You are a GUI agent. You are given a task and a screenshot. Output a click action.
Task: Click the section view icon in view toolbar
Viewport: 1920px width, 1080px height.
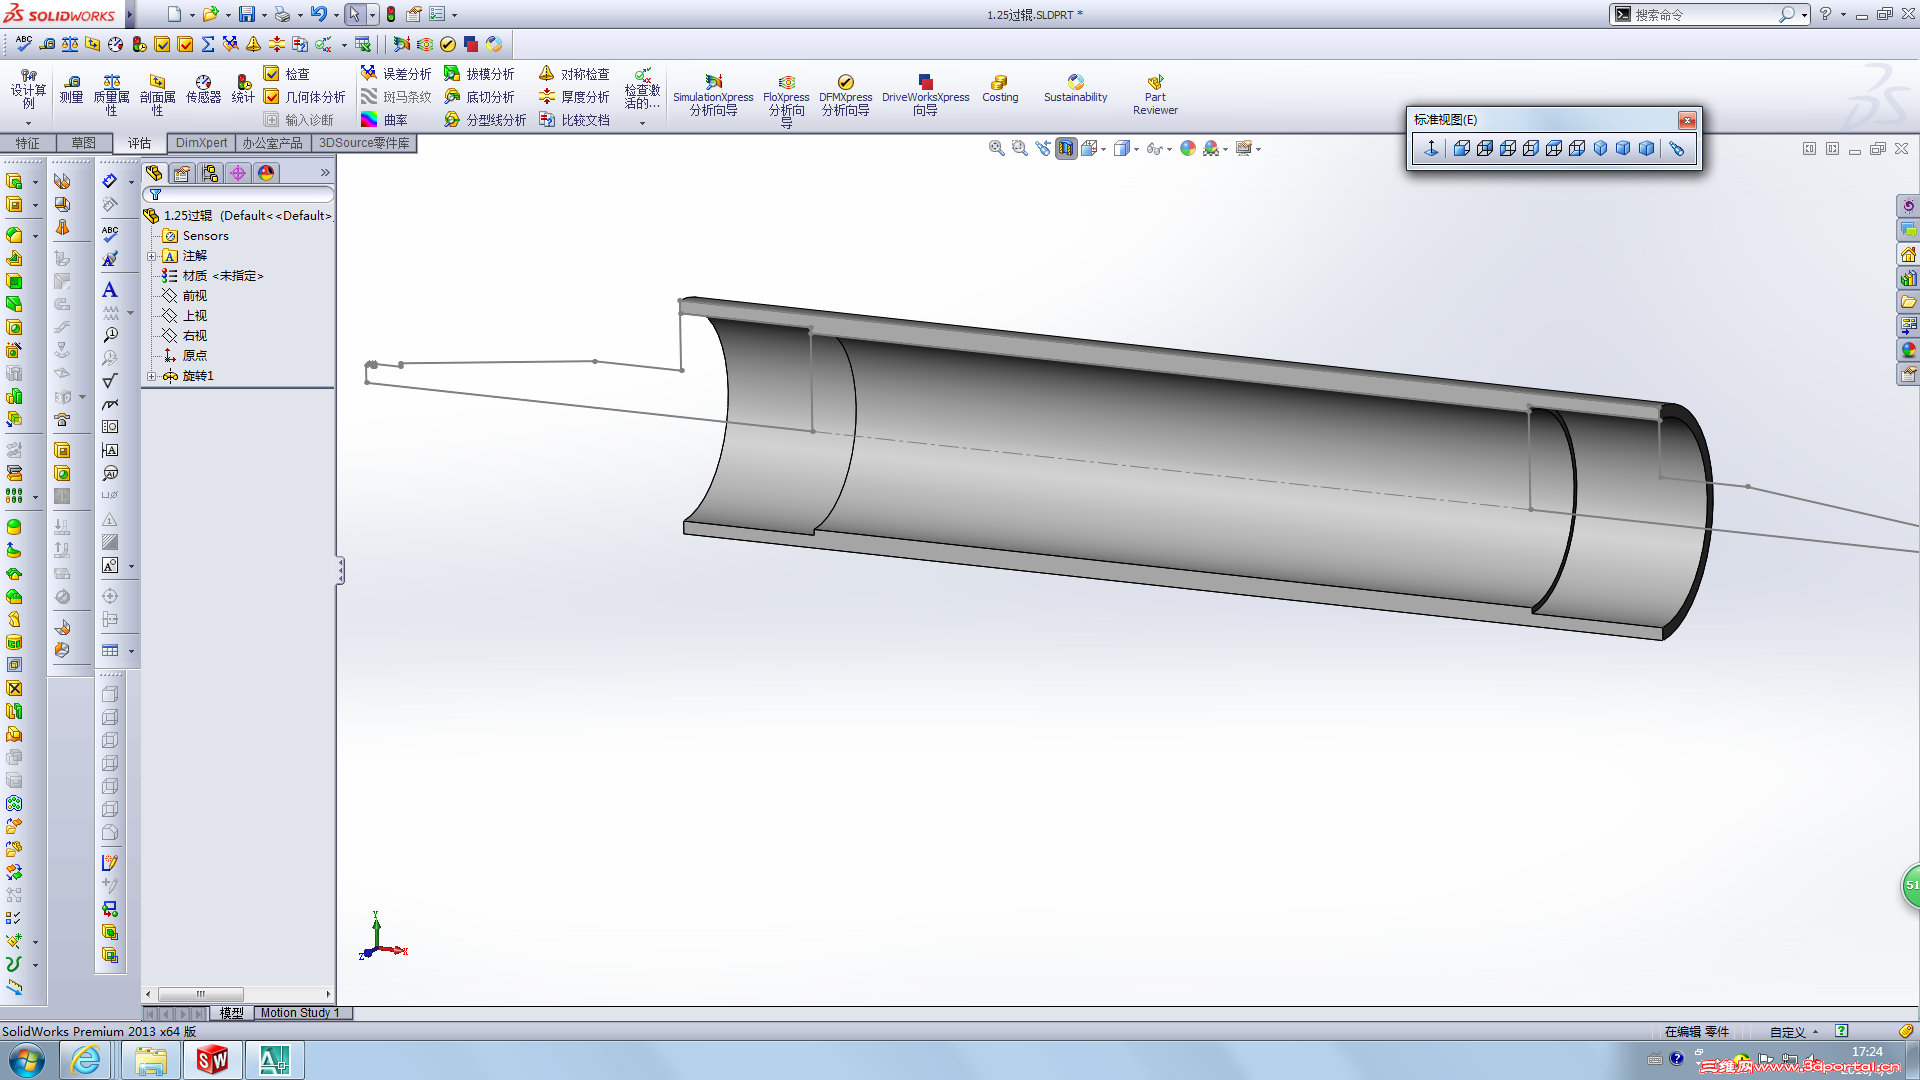pos(1066,148)
